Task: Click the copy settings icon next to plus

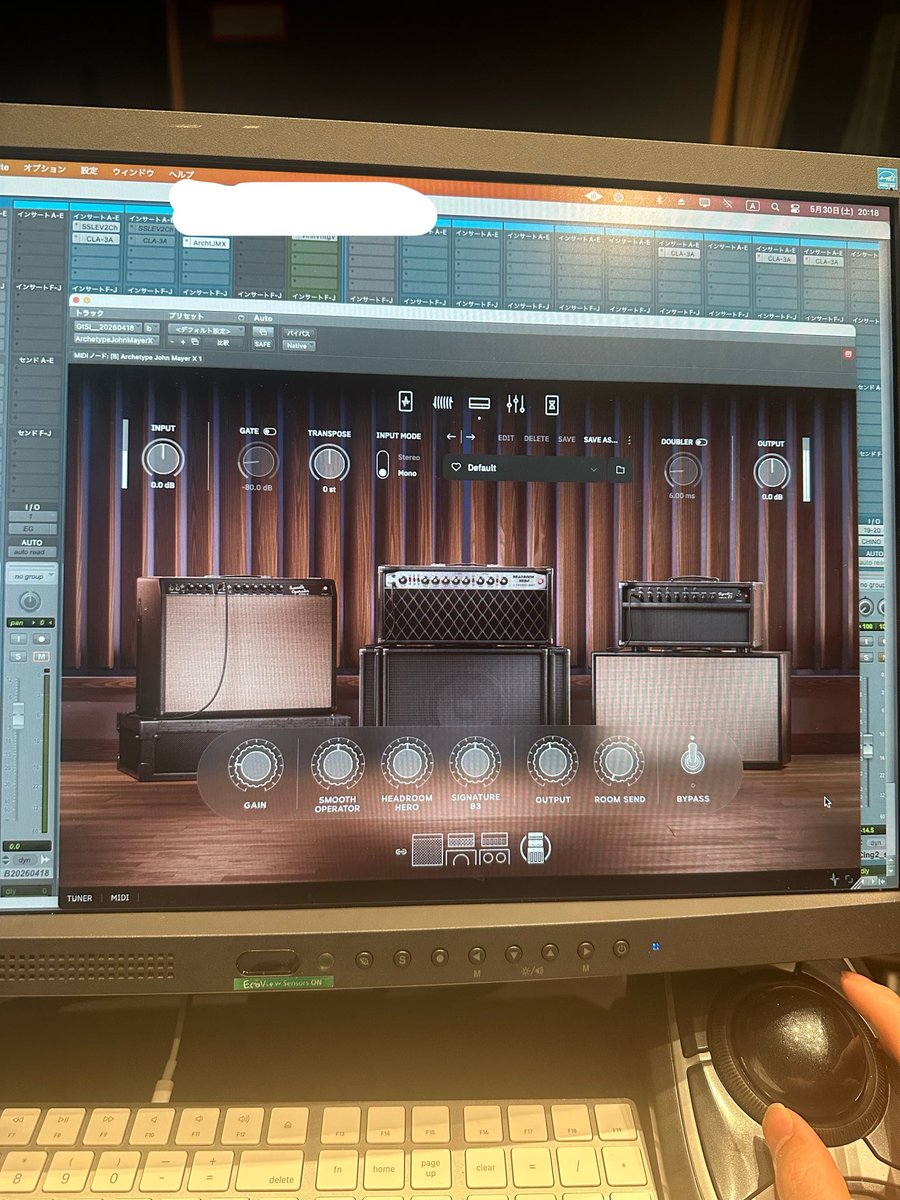Action: tap(195, 342)
